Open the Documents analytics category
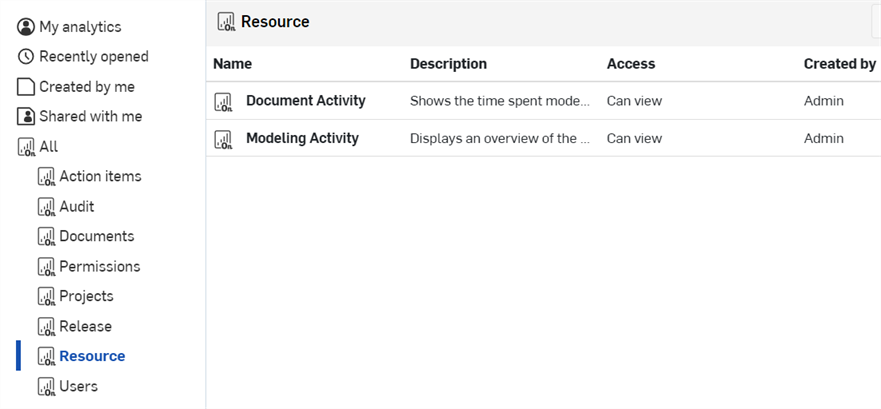 96,237
